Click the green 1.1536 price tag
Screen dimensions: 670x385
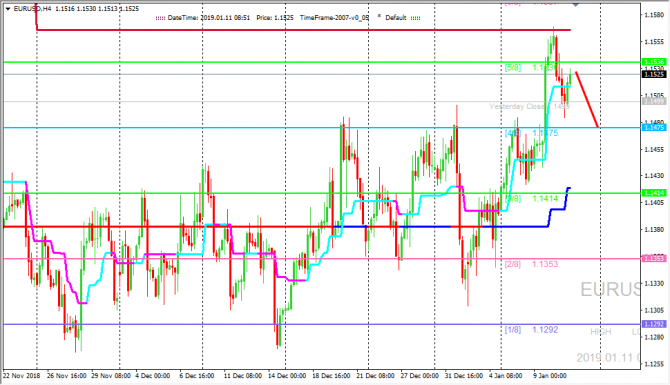pos(654,62)
